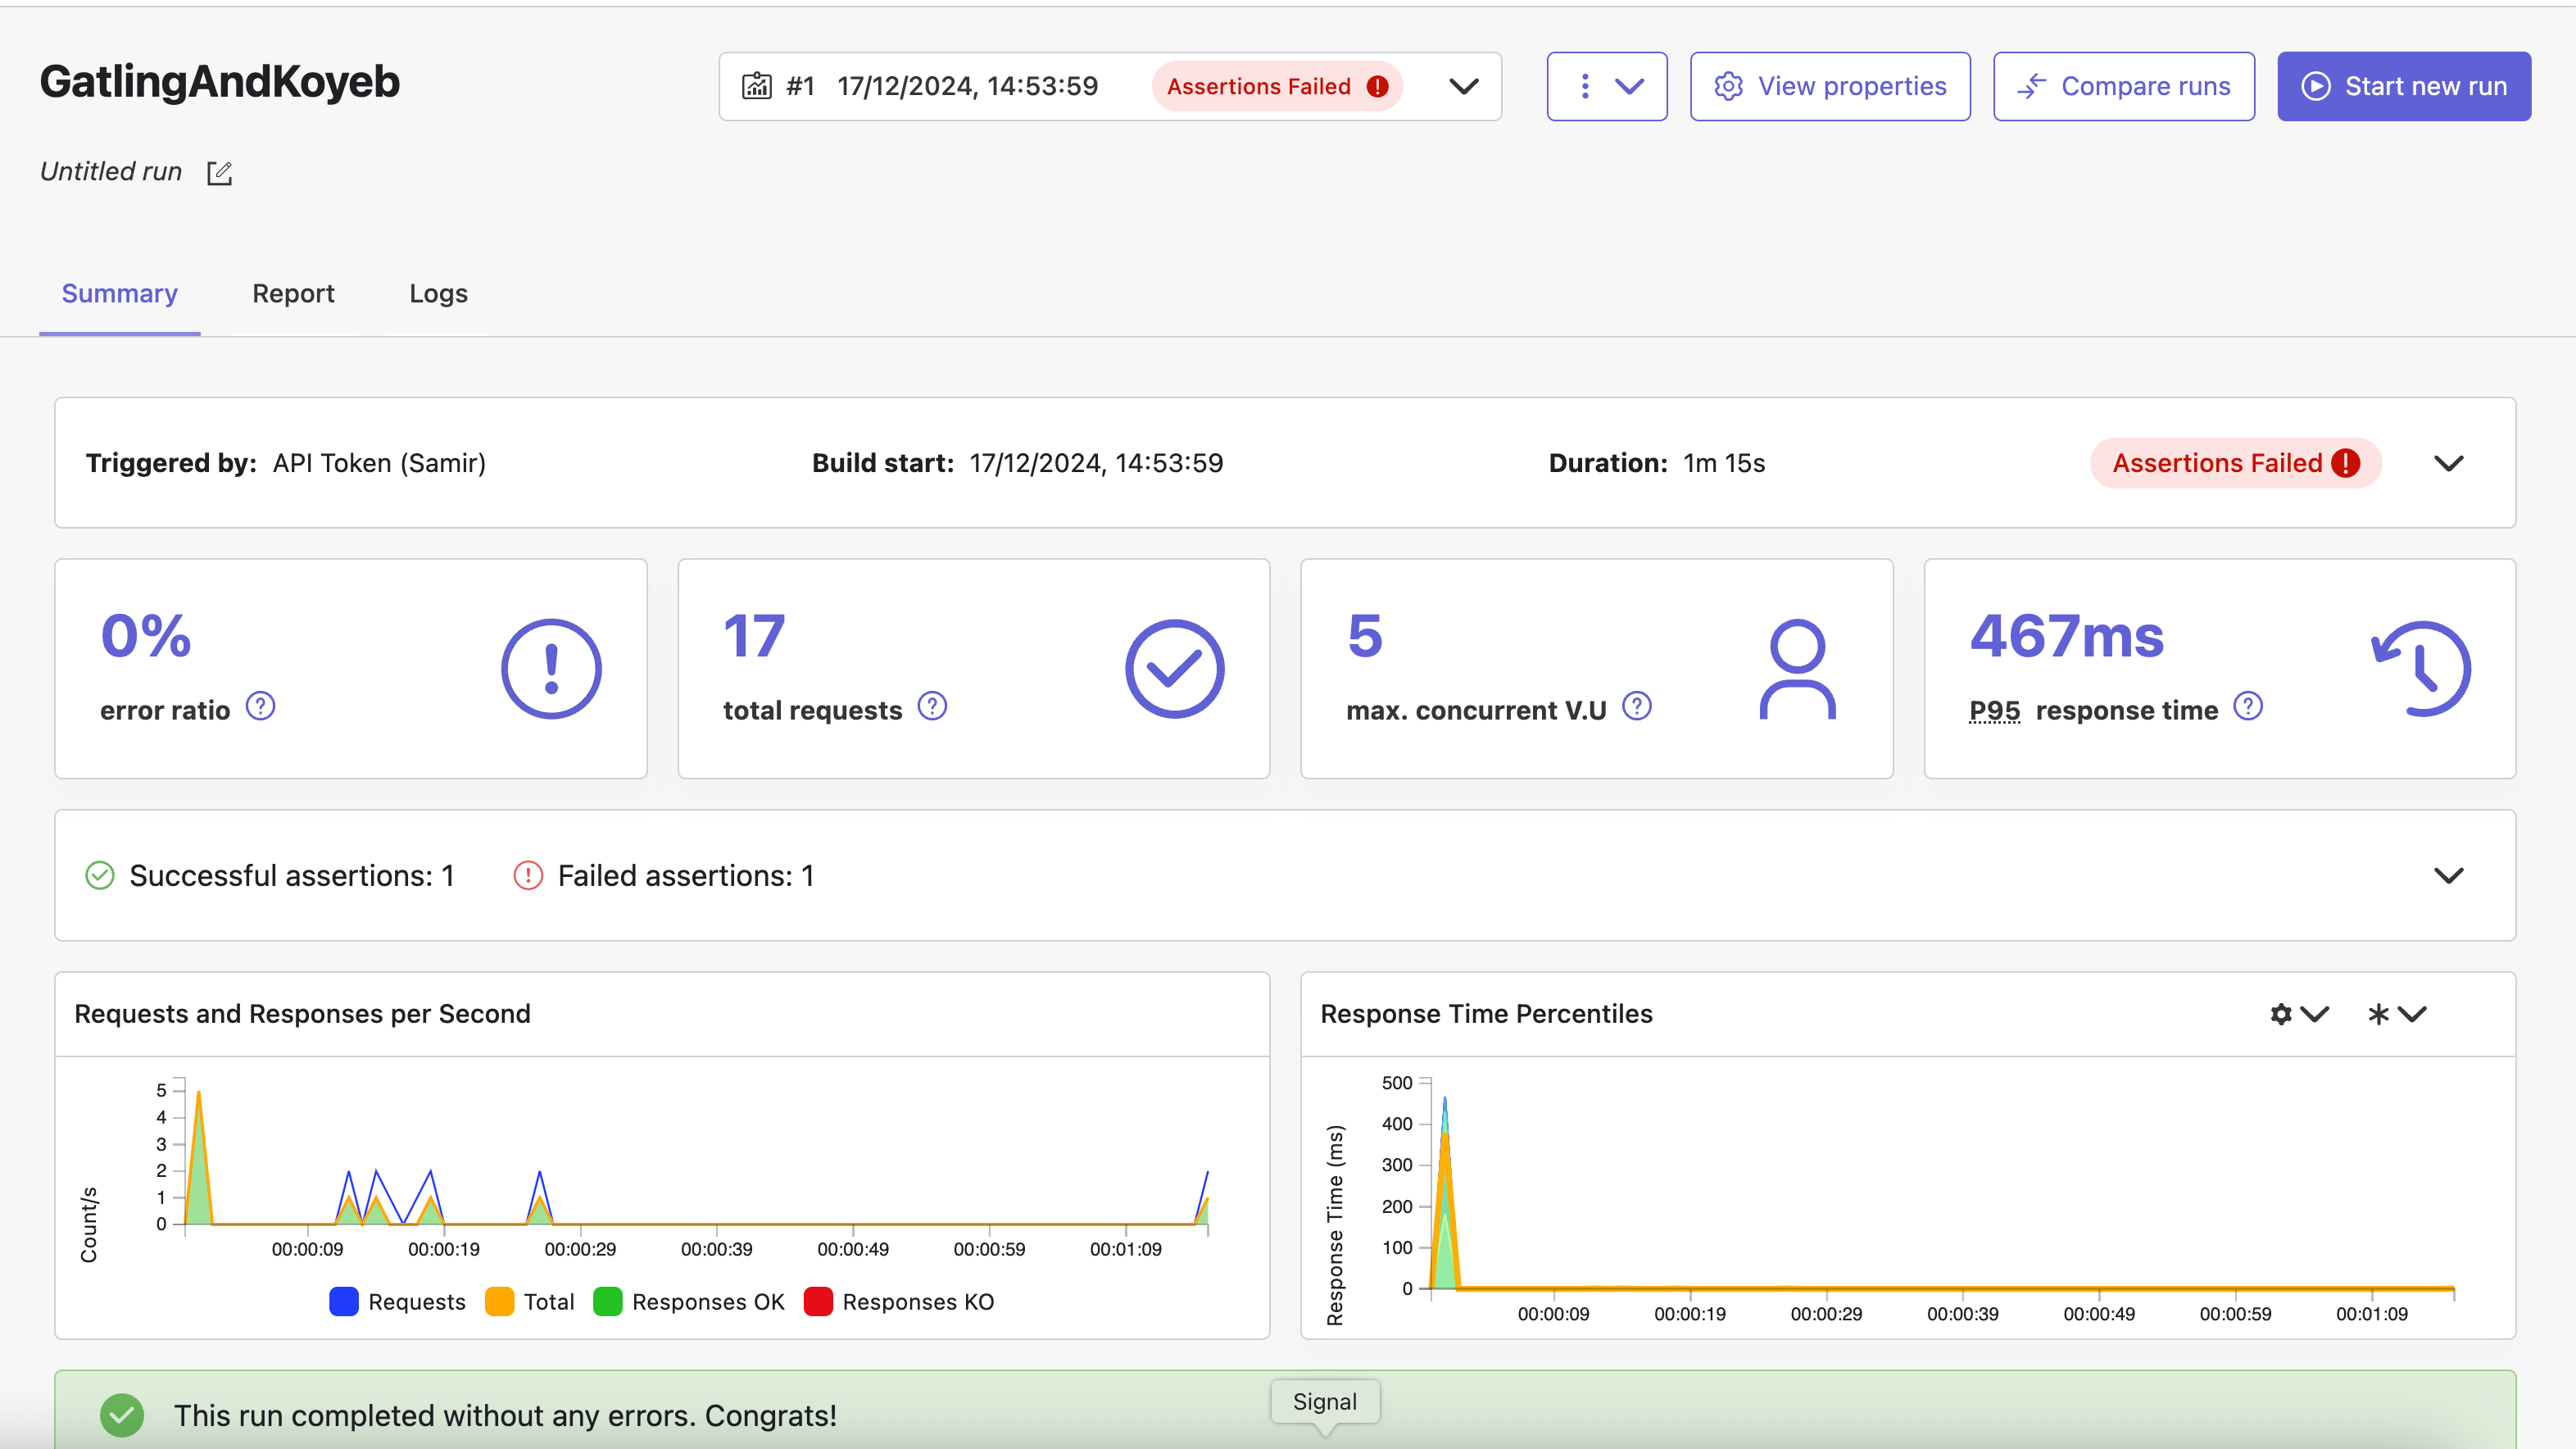Switch to the Report tab
This screenshot has width=2576, height=1449.
coord(292,293)
